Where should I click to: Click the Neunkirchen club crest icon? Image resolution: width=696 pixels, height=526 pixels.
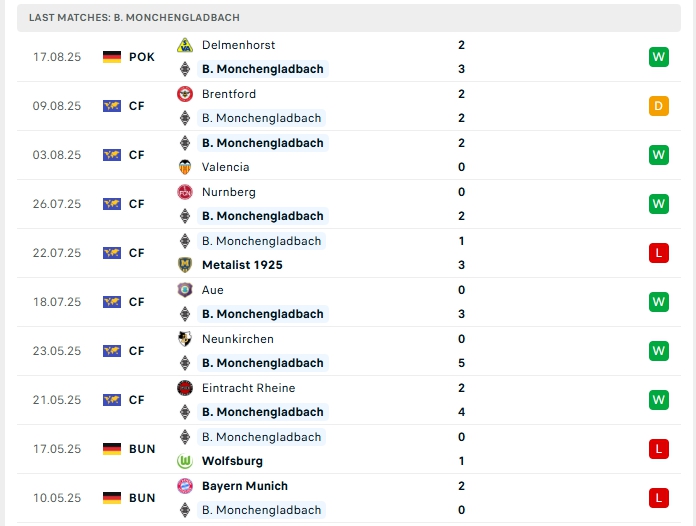pos(184,339)
